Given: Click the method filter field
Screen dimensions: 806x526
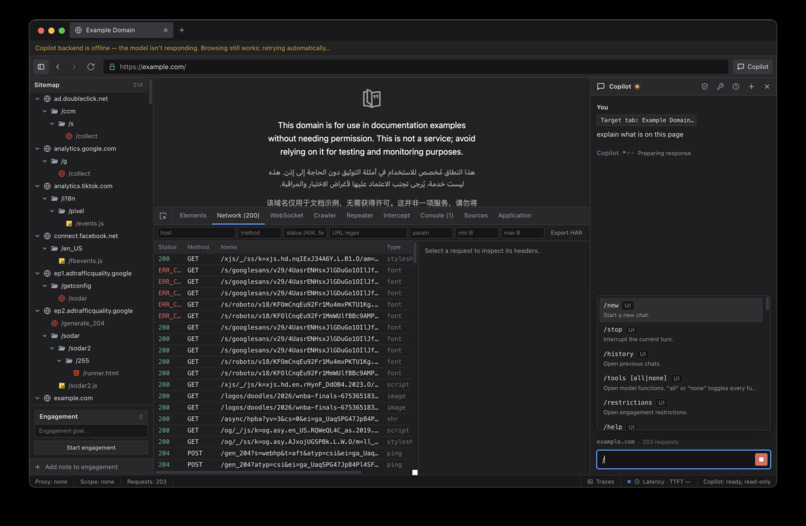Looking at the screenshot, I should click(x=260, y=233).
